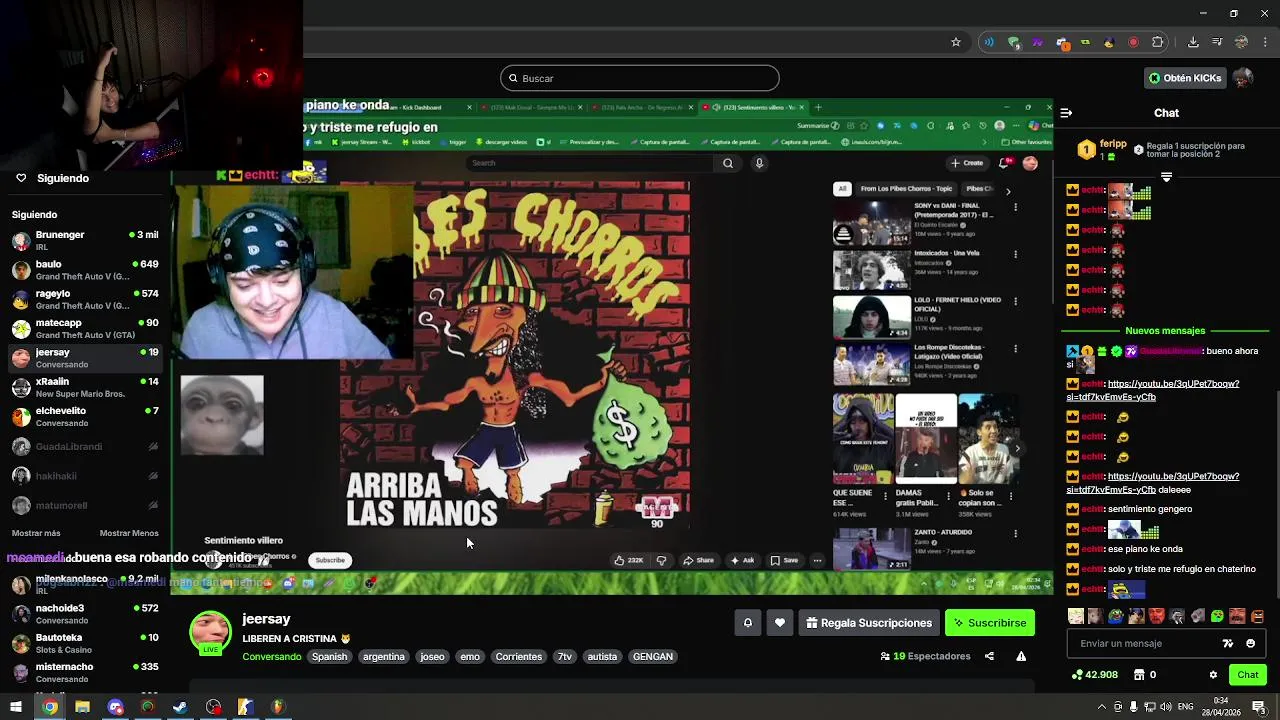Open chat settings gear icon
Image resolution: width=1280 pixels, height=720 pixels.
click(x=1213, y=675)
